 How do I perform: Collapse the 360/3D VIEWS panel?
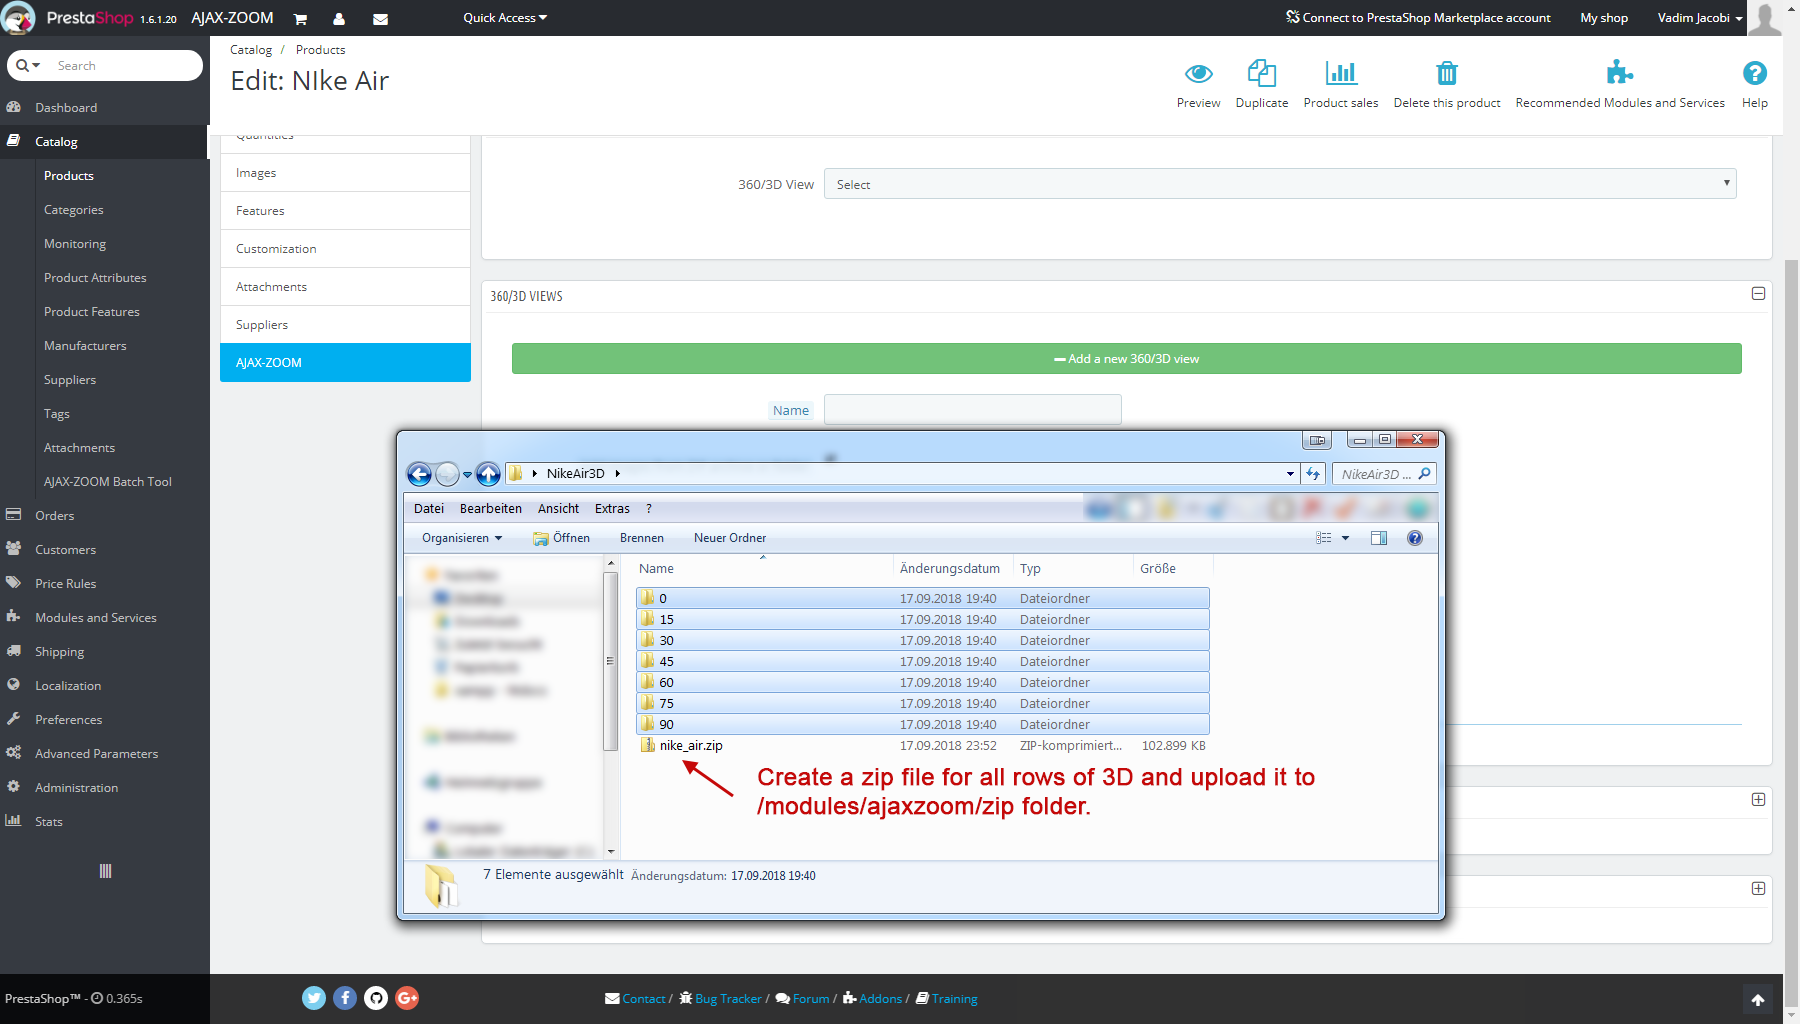click(x=1758, y=294)
